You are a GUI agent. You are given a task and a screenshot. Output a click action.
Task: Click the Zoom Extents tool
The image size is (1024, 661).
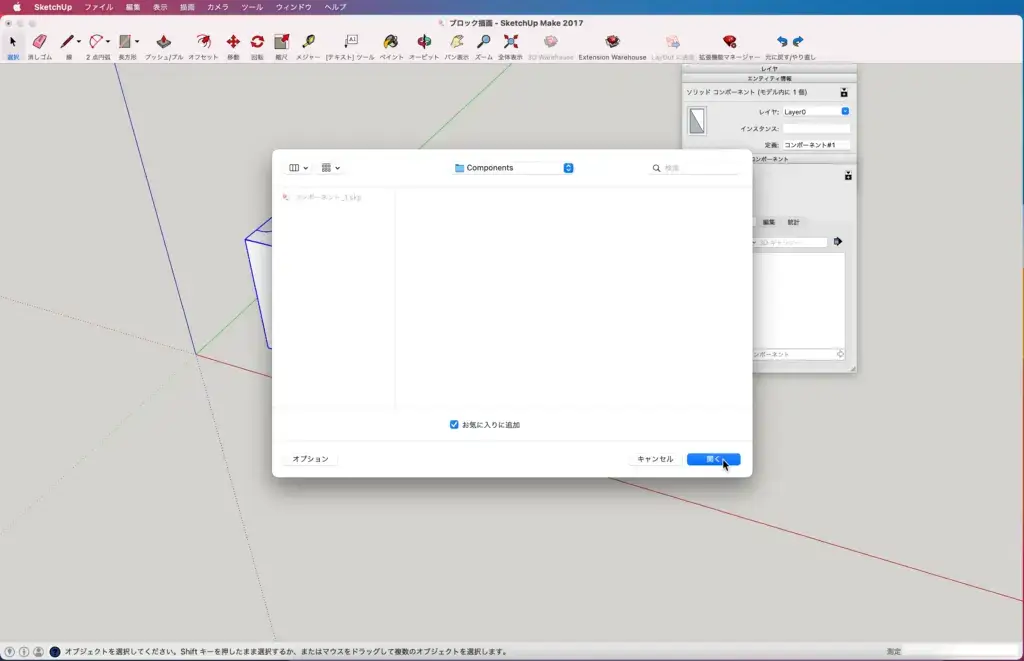click(511, 42)
